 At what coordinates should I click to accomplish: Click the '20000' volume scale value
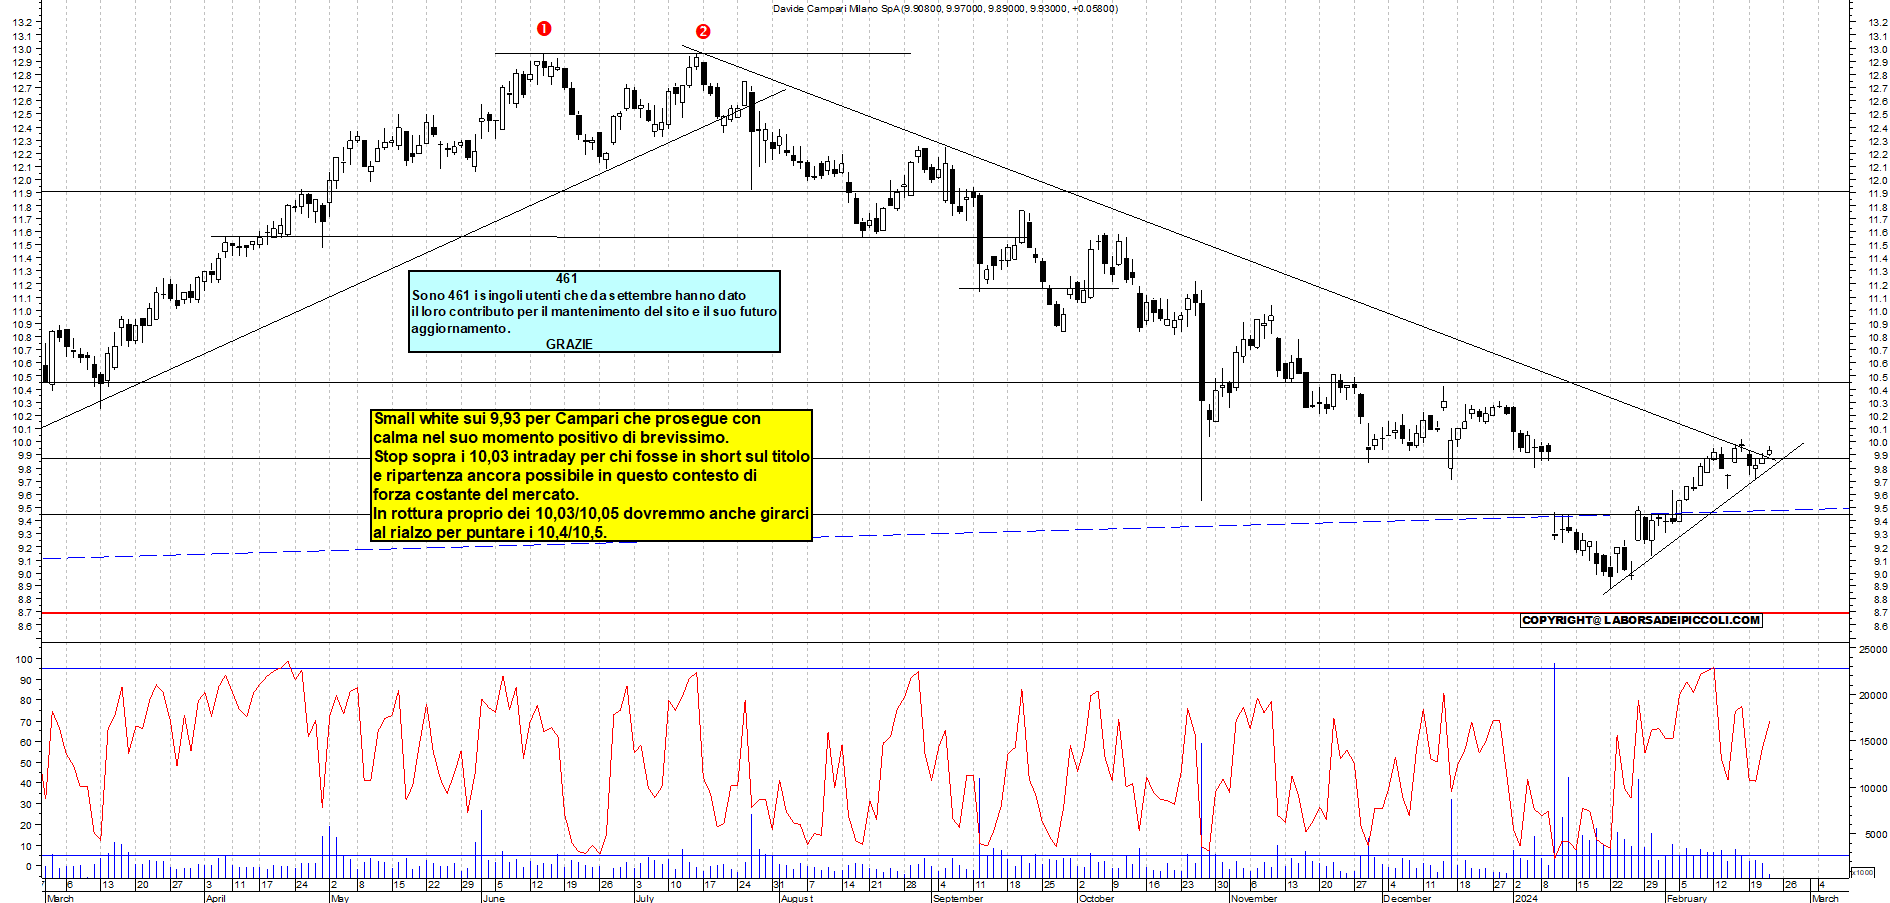pos(1872,695)
